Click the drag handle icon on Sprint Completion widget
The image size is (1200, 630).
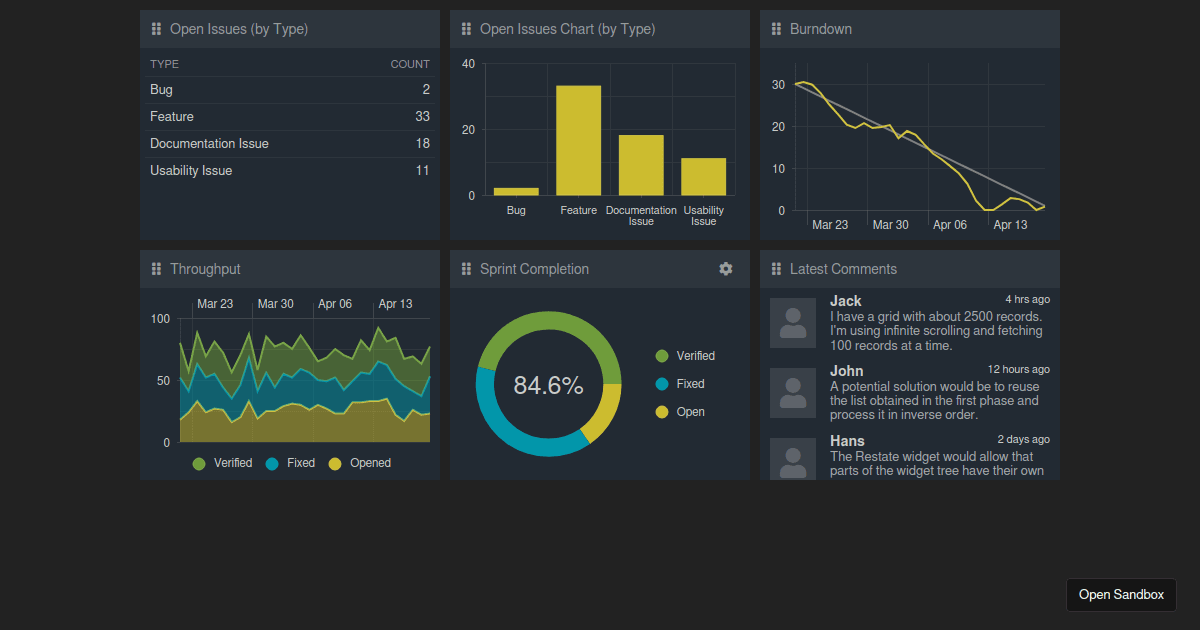(466, 268)
